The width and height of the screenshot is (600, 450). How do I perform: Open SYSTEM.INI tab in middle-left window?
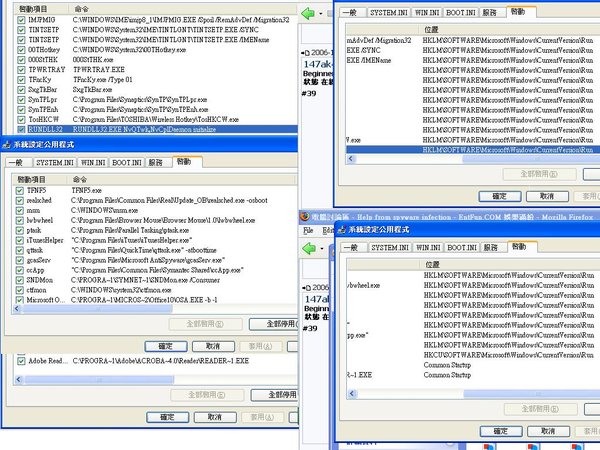coord(55,163)
